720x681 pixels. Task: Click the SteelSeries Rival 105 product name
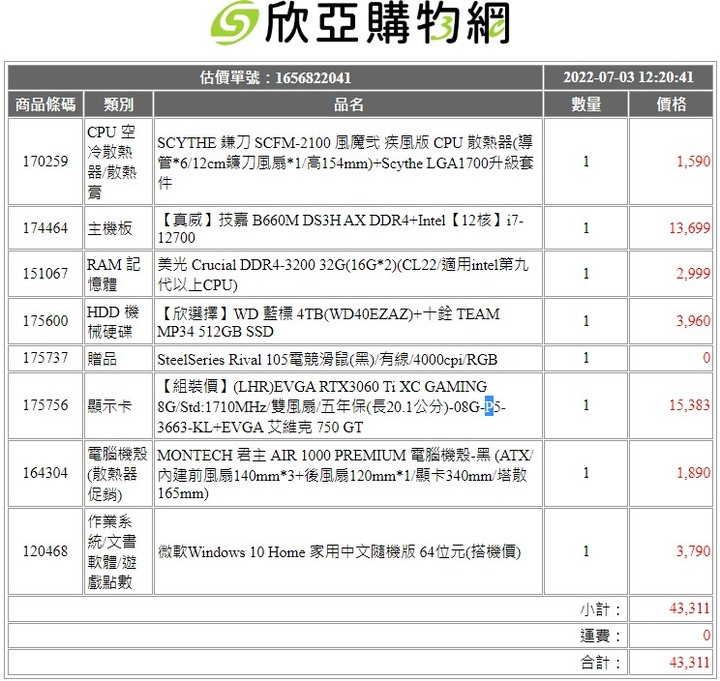[327, 359]
